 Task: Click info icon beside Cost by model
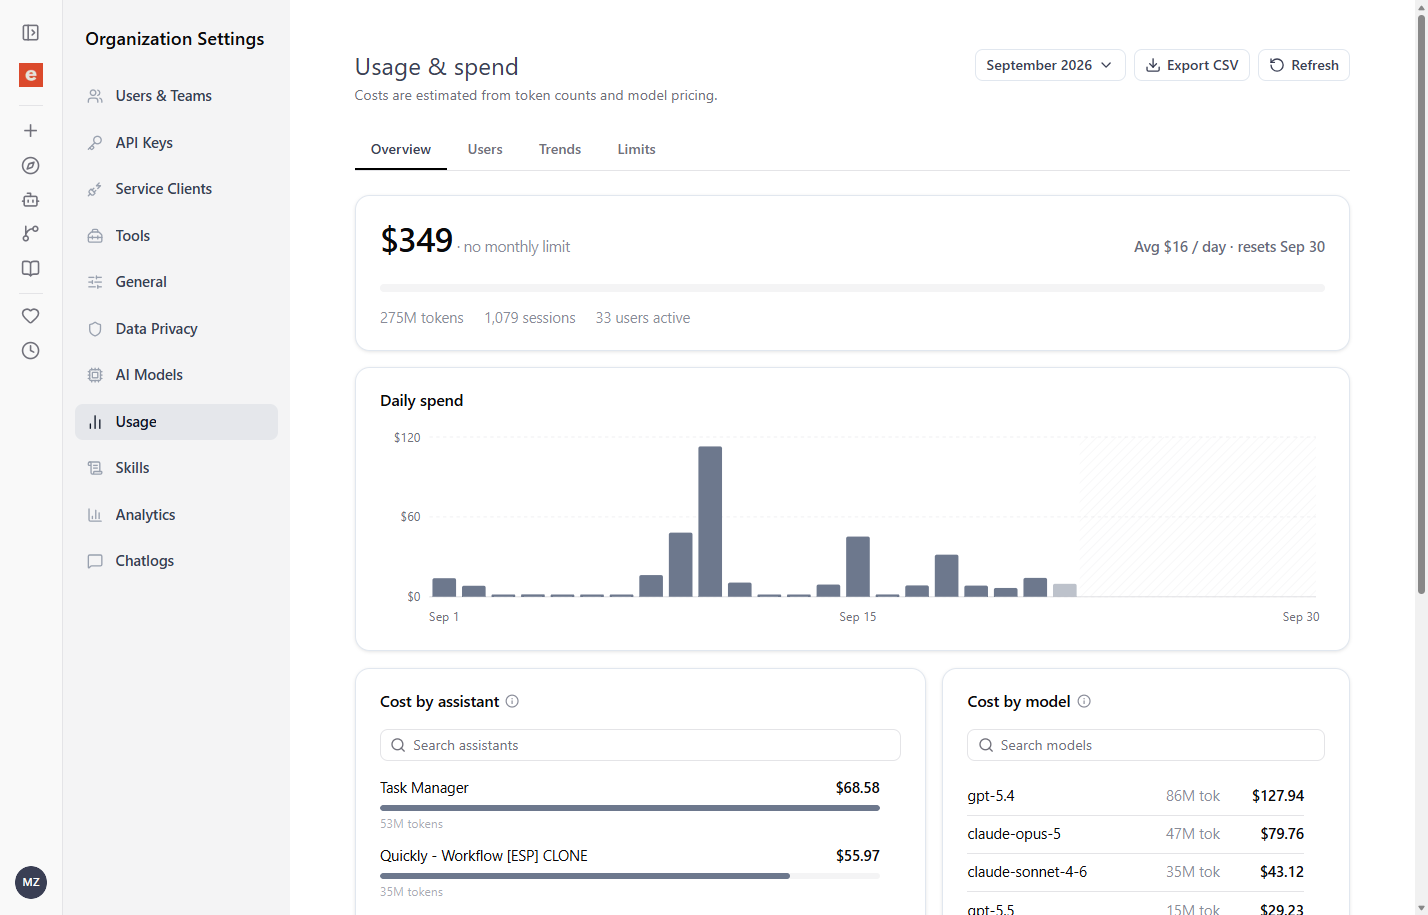1084,701
